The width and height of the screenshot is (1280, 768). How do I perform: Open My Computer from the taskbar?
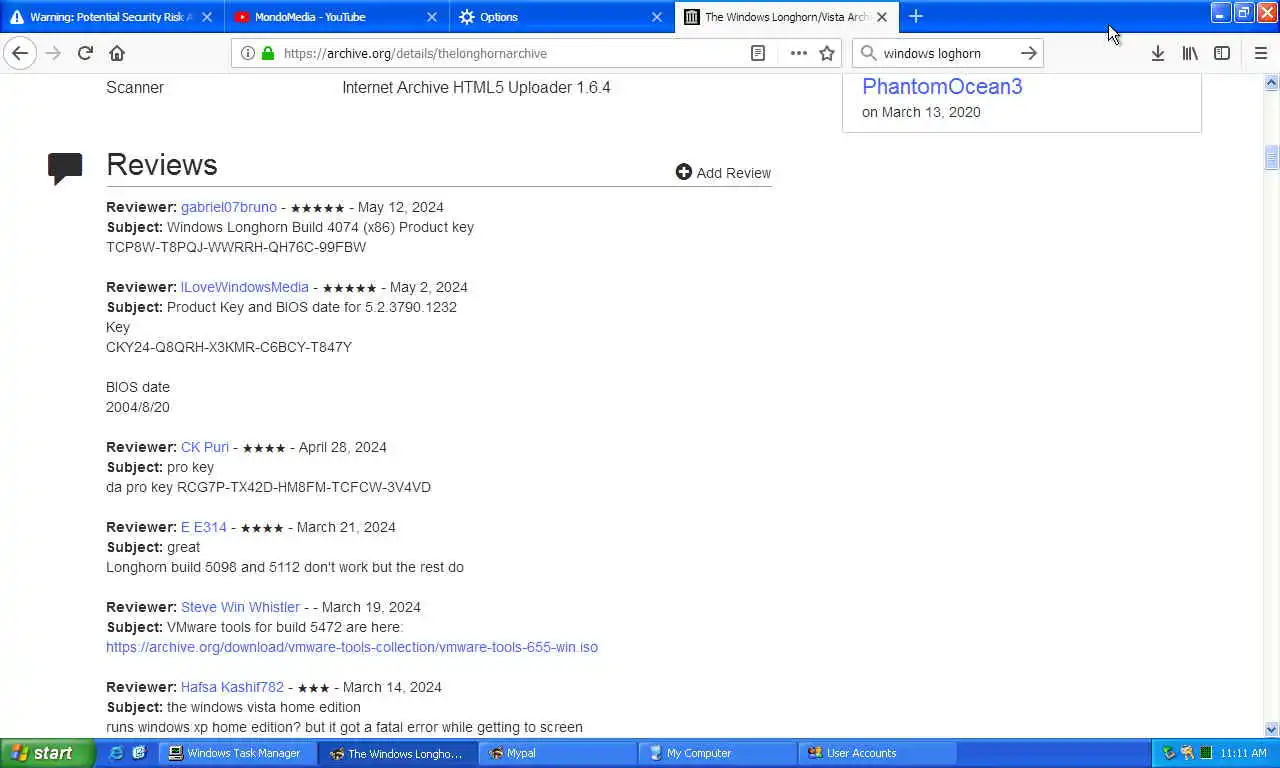(717, 753)
